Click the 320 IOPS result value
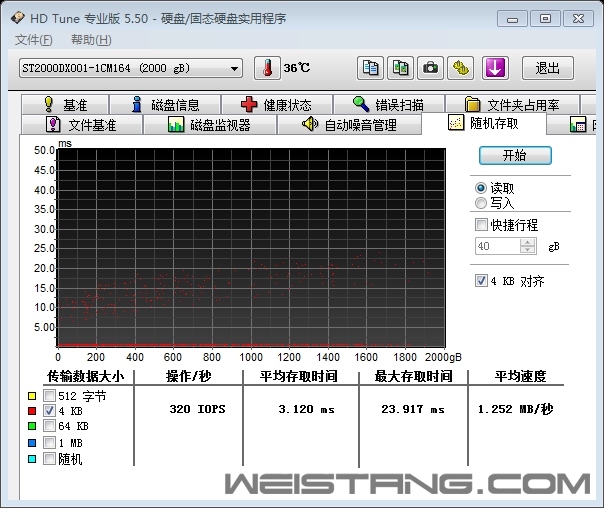604x508 pixels. [x=198, y=409]
